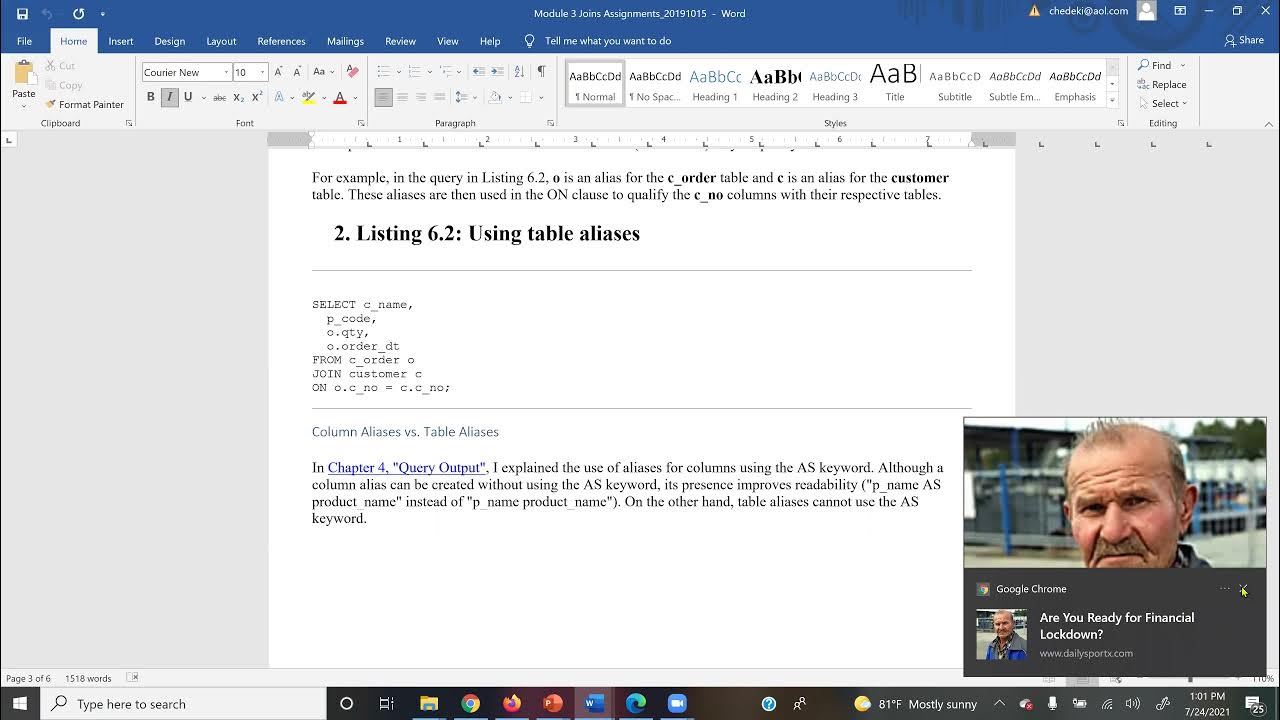This screenshot has width=1280, height=720.
Task: Collapse the ribbon with arrow
Action: pyautogui.click(x=1268, y=124)
